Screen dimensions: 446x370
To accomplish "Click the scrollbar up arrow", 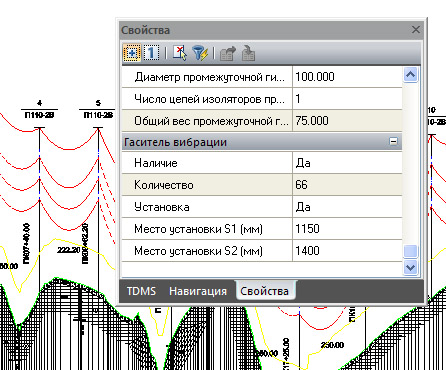I will point(410,75).
